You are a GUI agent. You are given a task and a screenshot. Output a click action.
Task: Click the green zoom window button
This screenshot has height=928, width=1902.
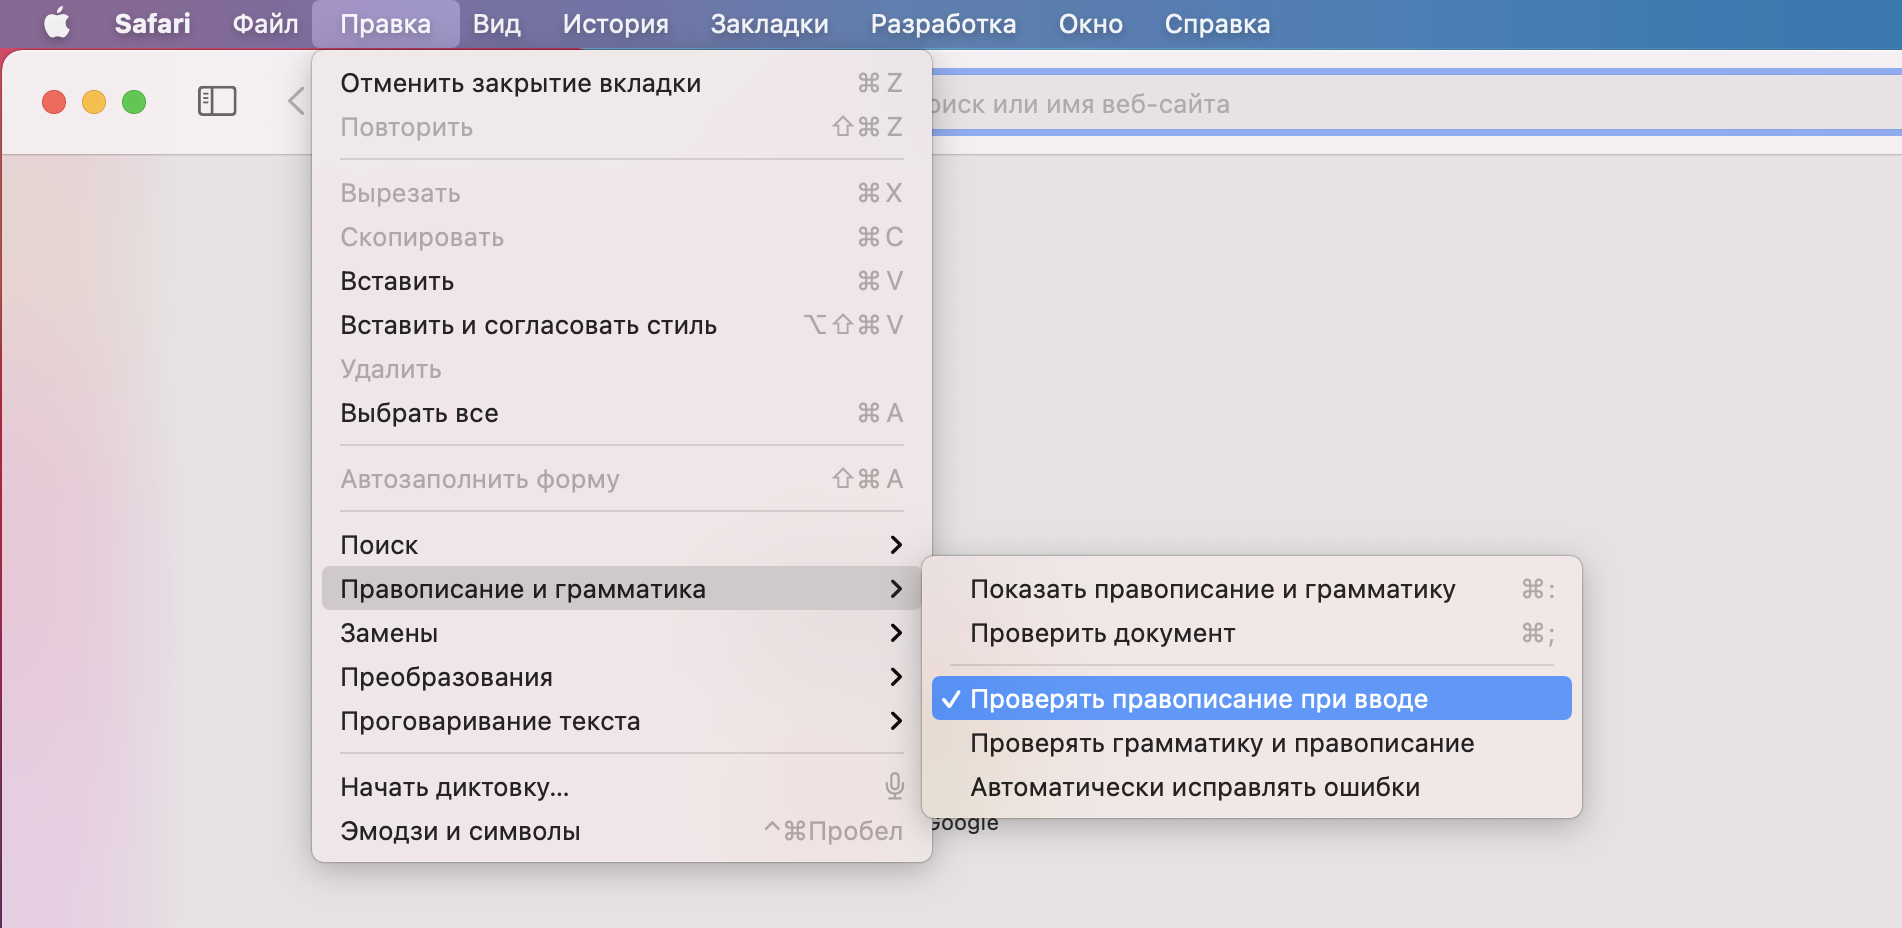[134, 102]
